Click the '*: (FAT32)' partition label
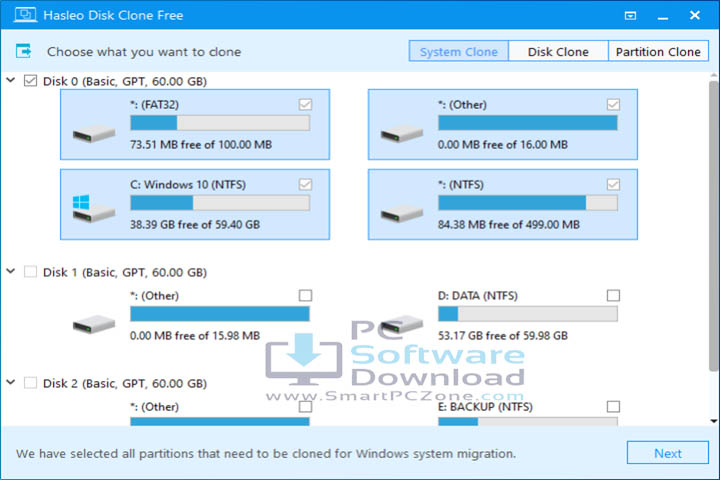Image resolution: width=720 pixels, height=480 pixels. tap(154, 105)
